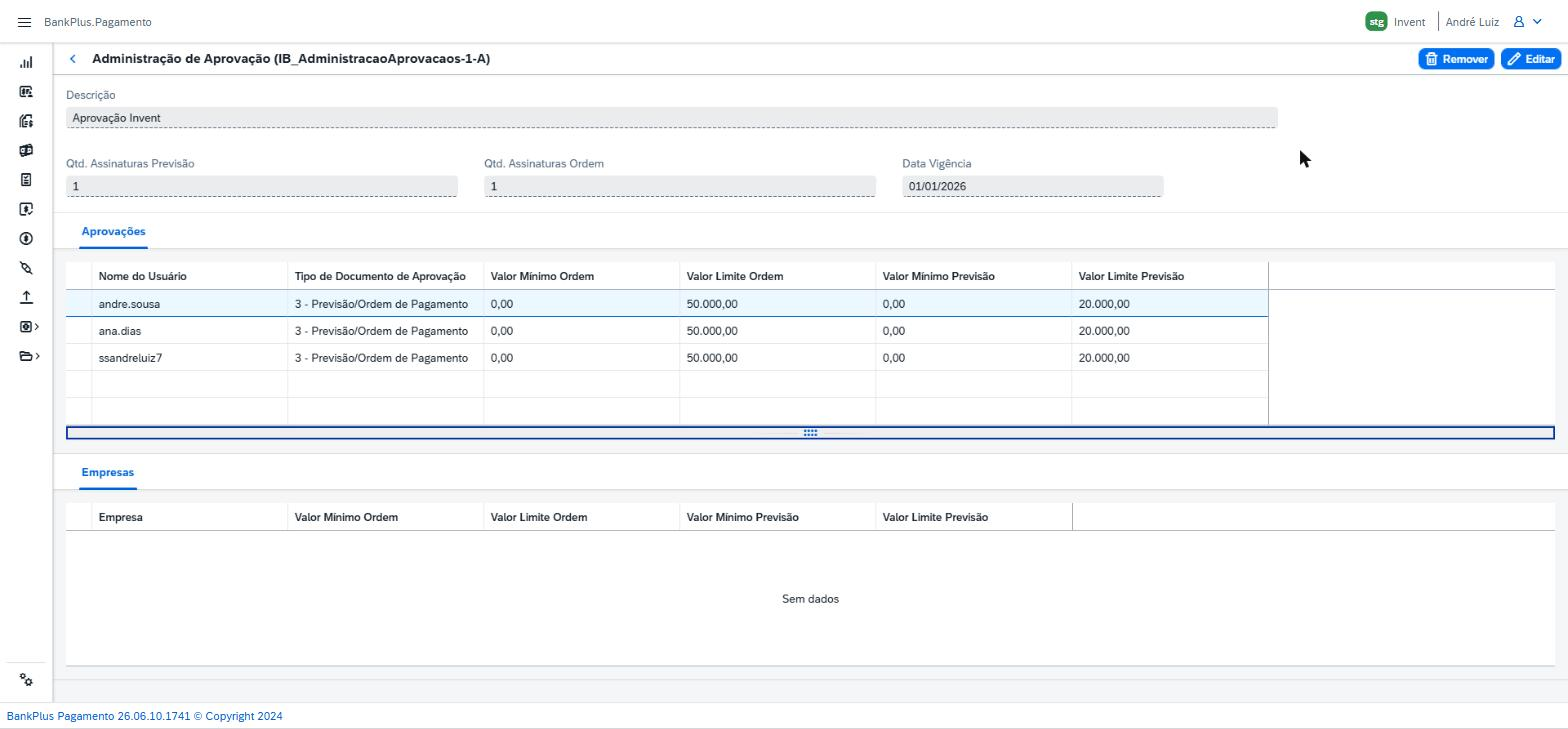Go back using the arrow beside the page title

coord(73,59)
